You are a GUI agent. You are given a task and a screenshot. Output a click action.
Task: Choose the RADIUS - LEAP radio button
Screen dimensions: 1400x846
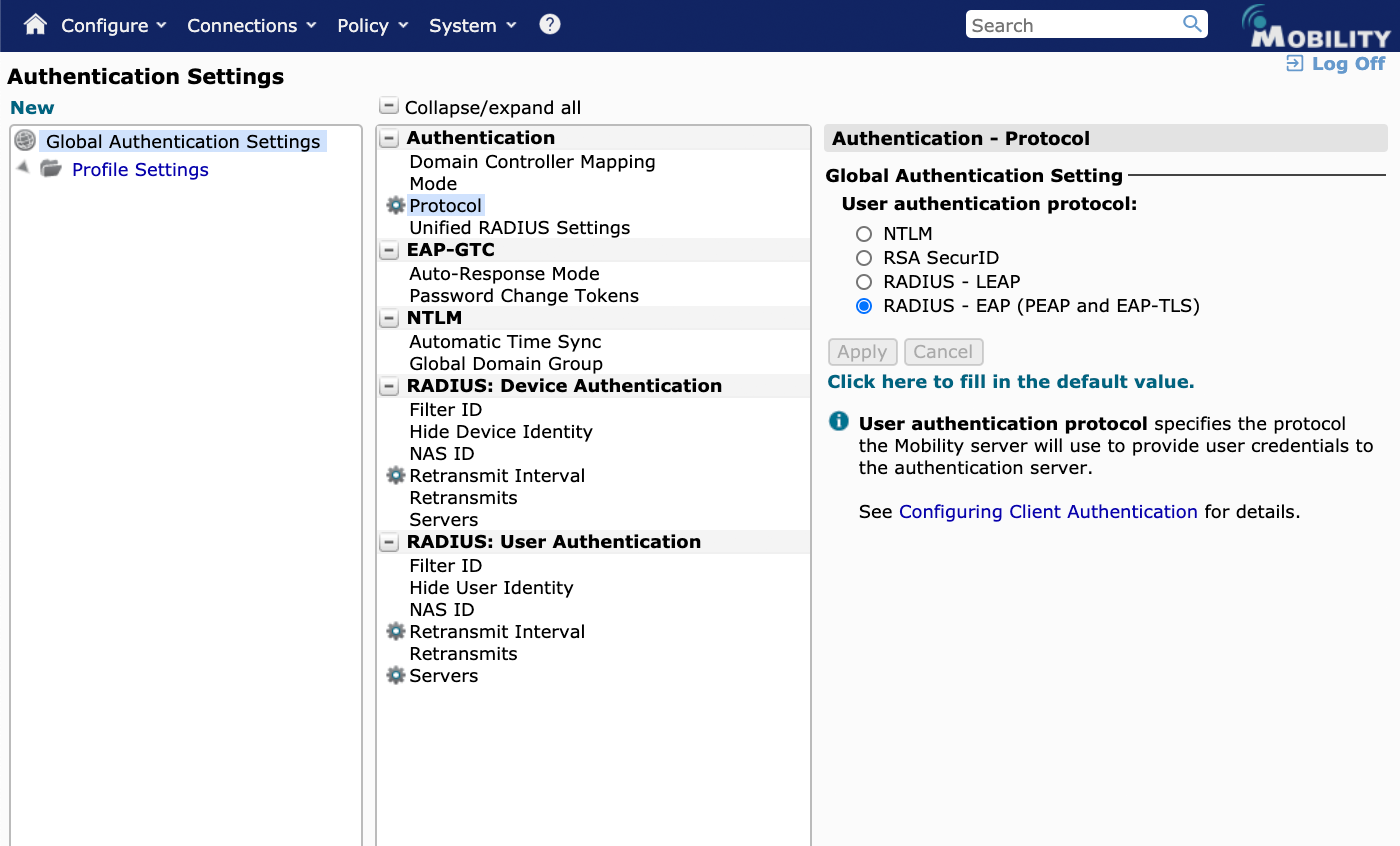tap(864, 282)
